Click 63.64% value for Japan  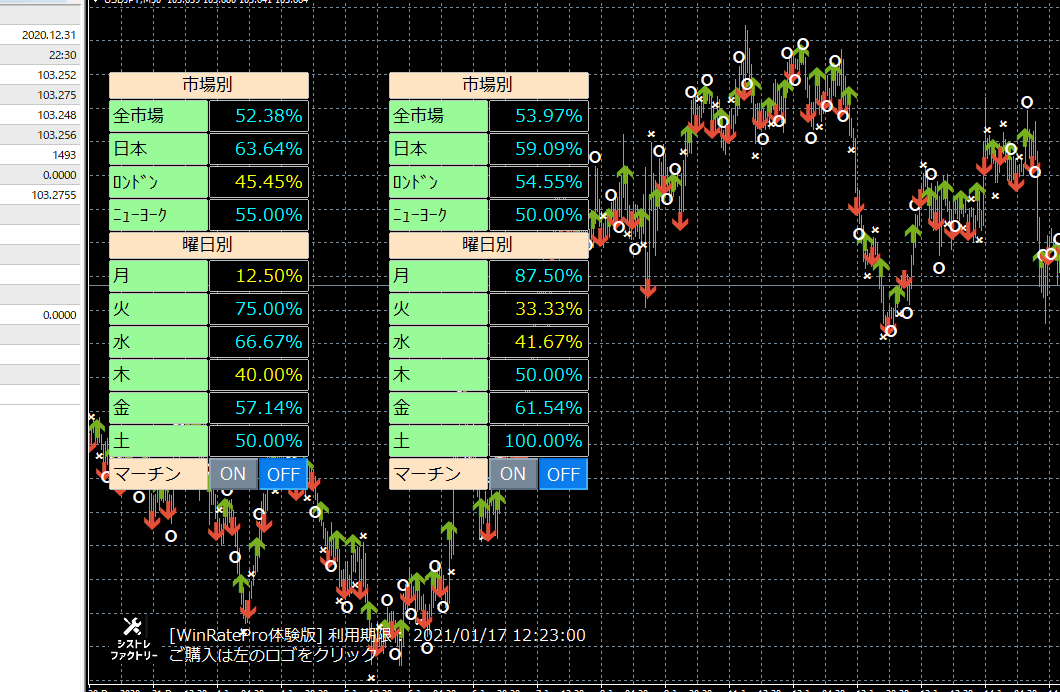(259, 149)
